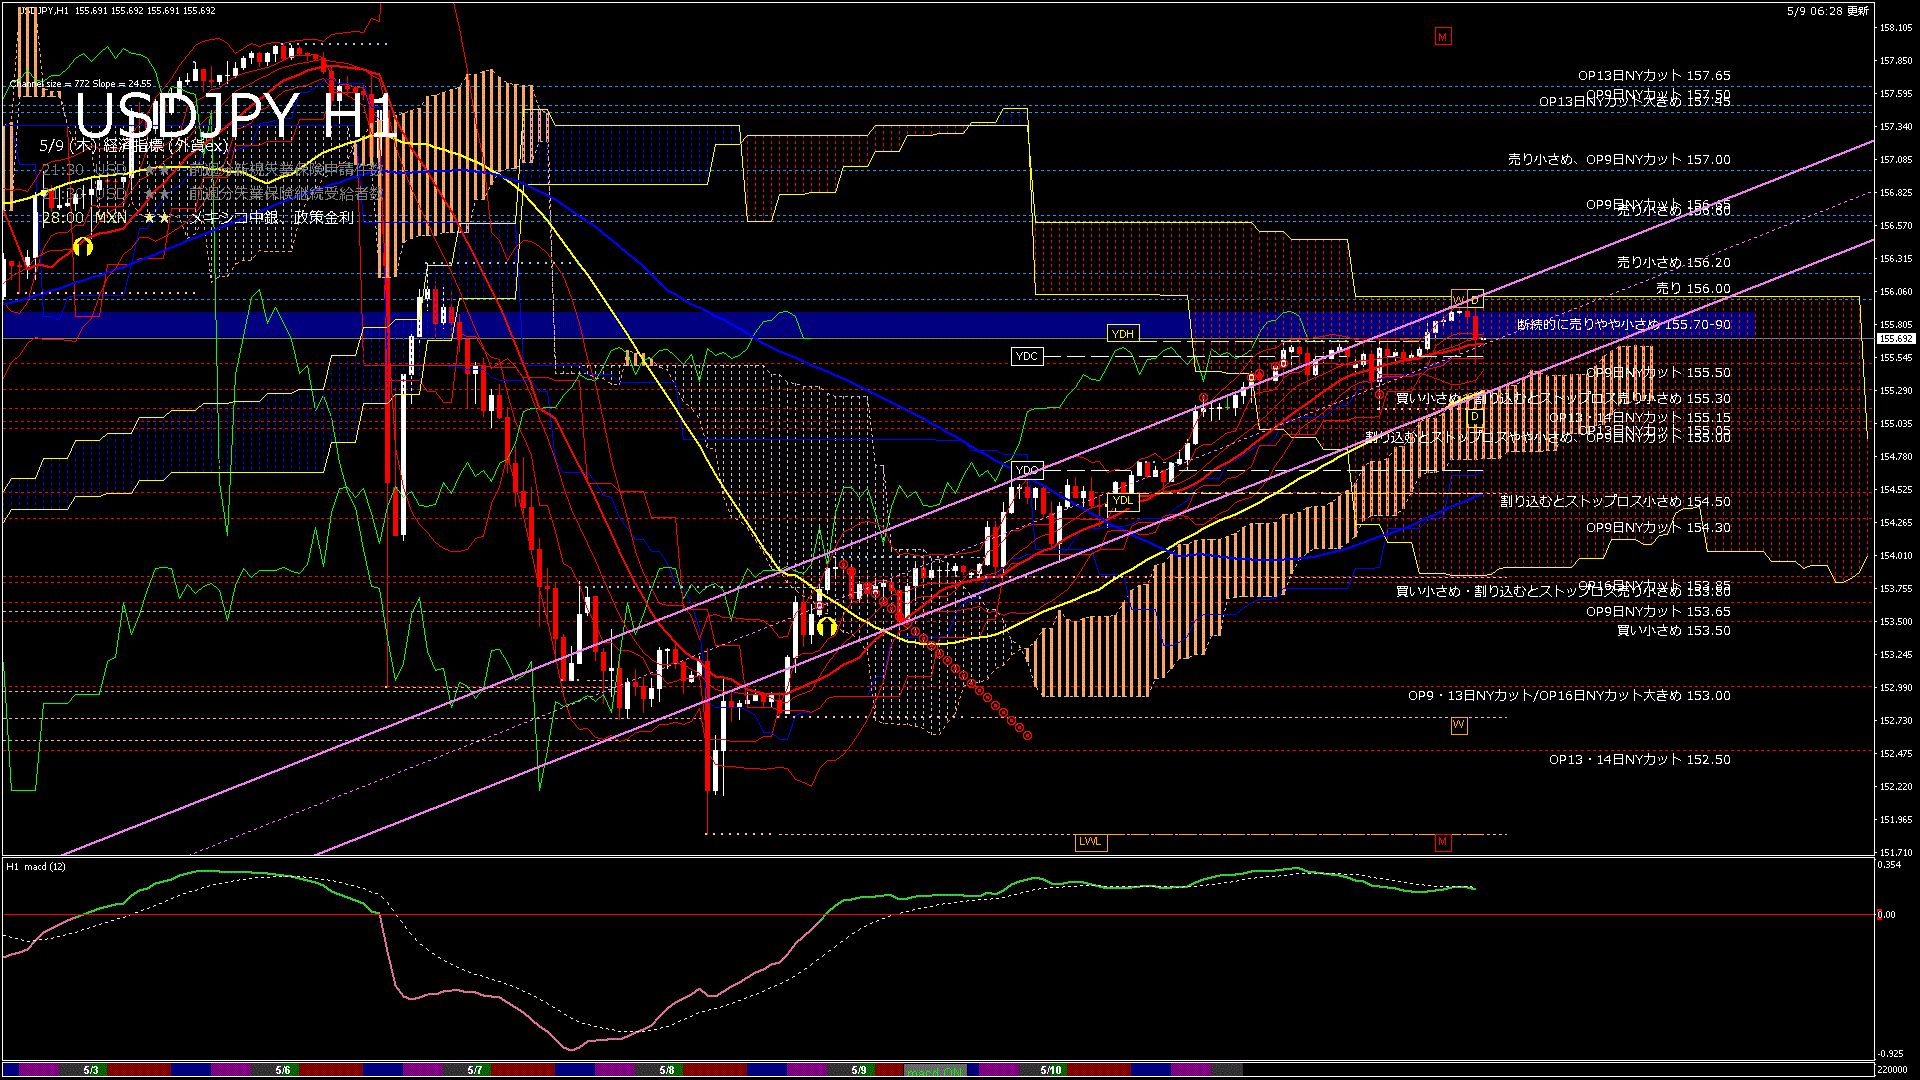
Task: Click the current price tag 155.692
Action: [1895, 339]
